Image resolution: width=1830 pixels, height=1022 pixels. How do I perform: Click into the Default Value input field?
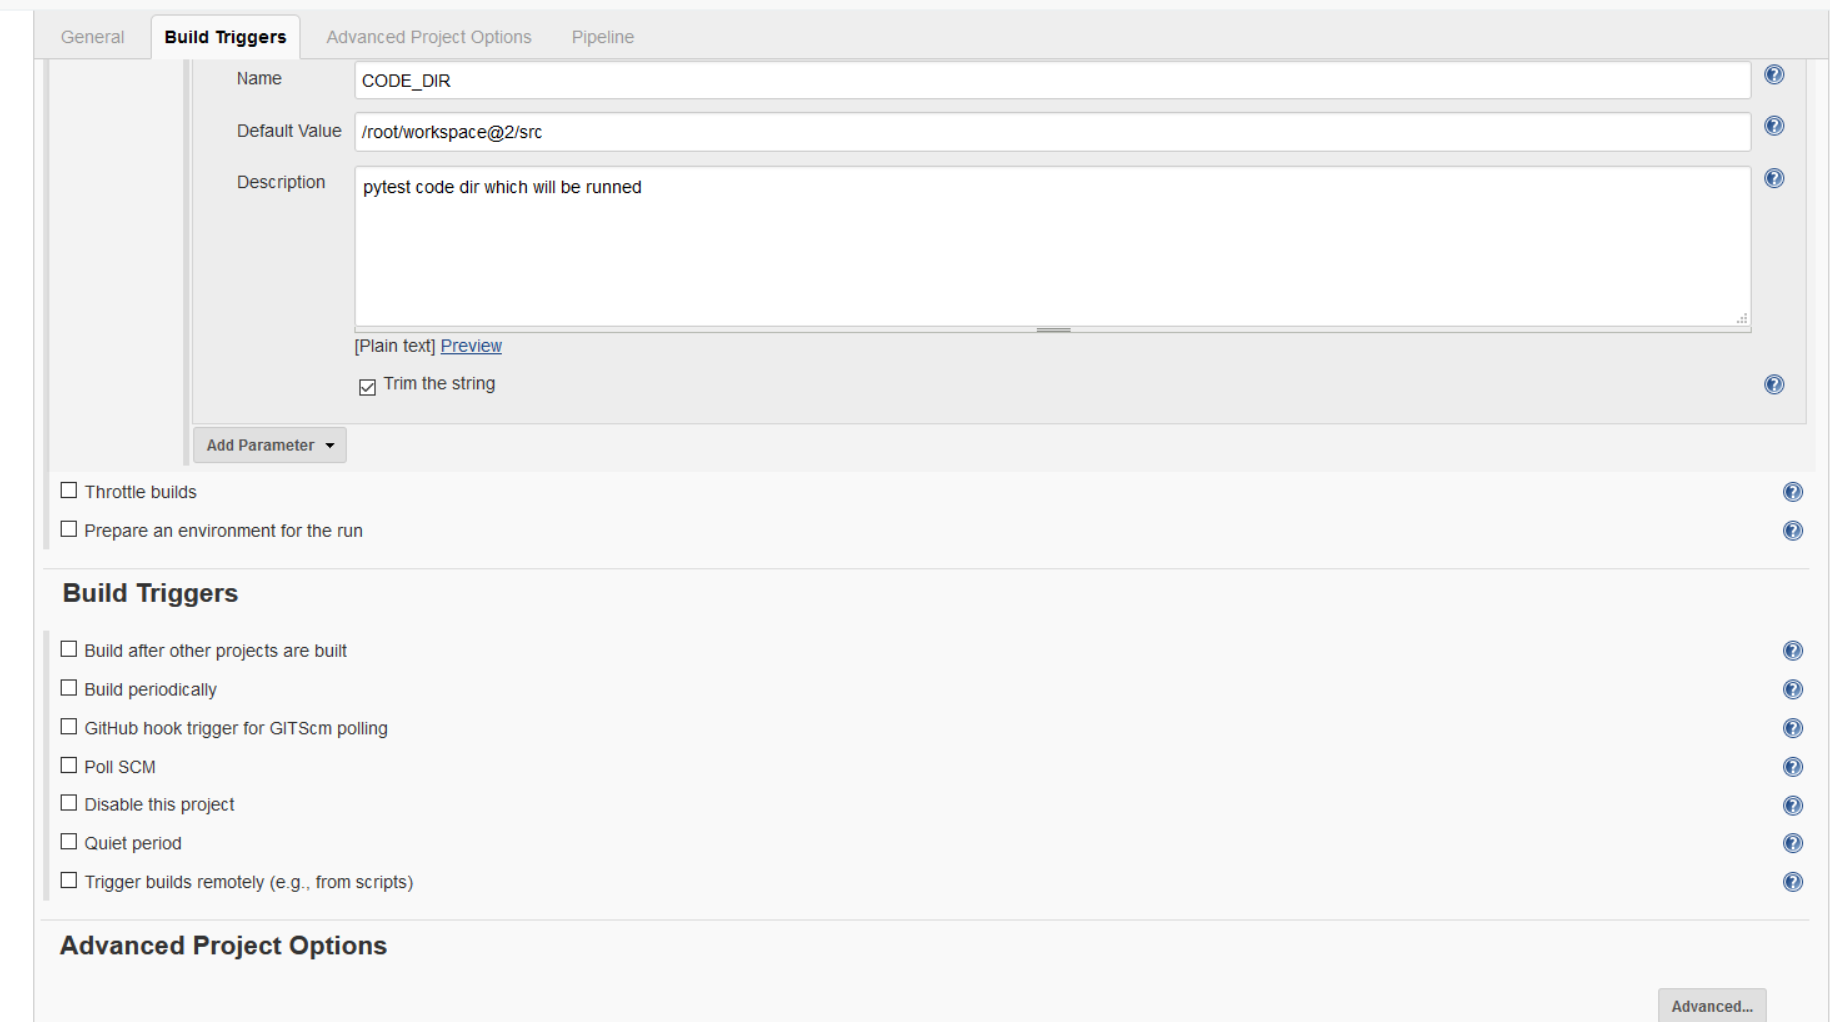click(1051, 132)
